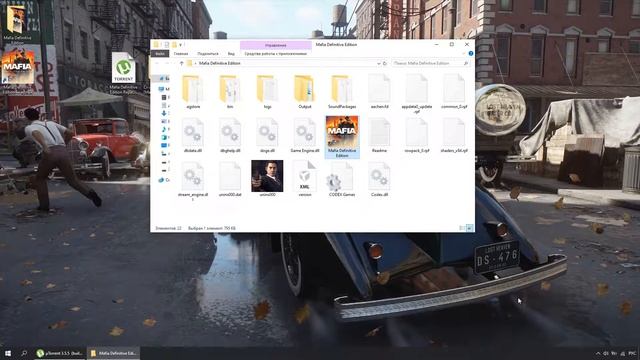This screenshot has width=640, height=360.
Task: Open the volume control in system tray
Action: click(606, 353)
